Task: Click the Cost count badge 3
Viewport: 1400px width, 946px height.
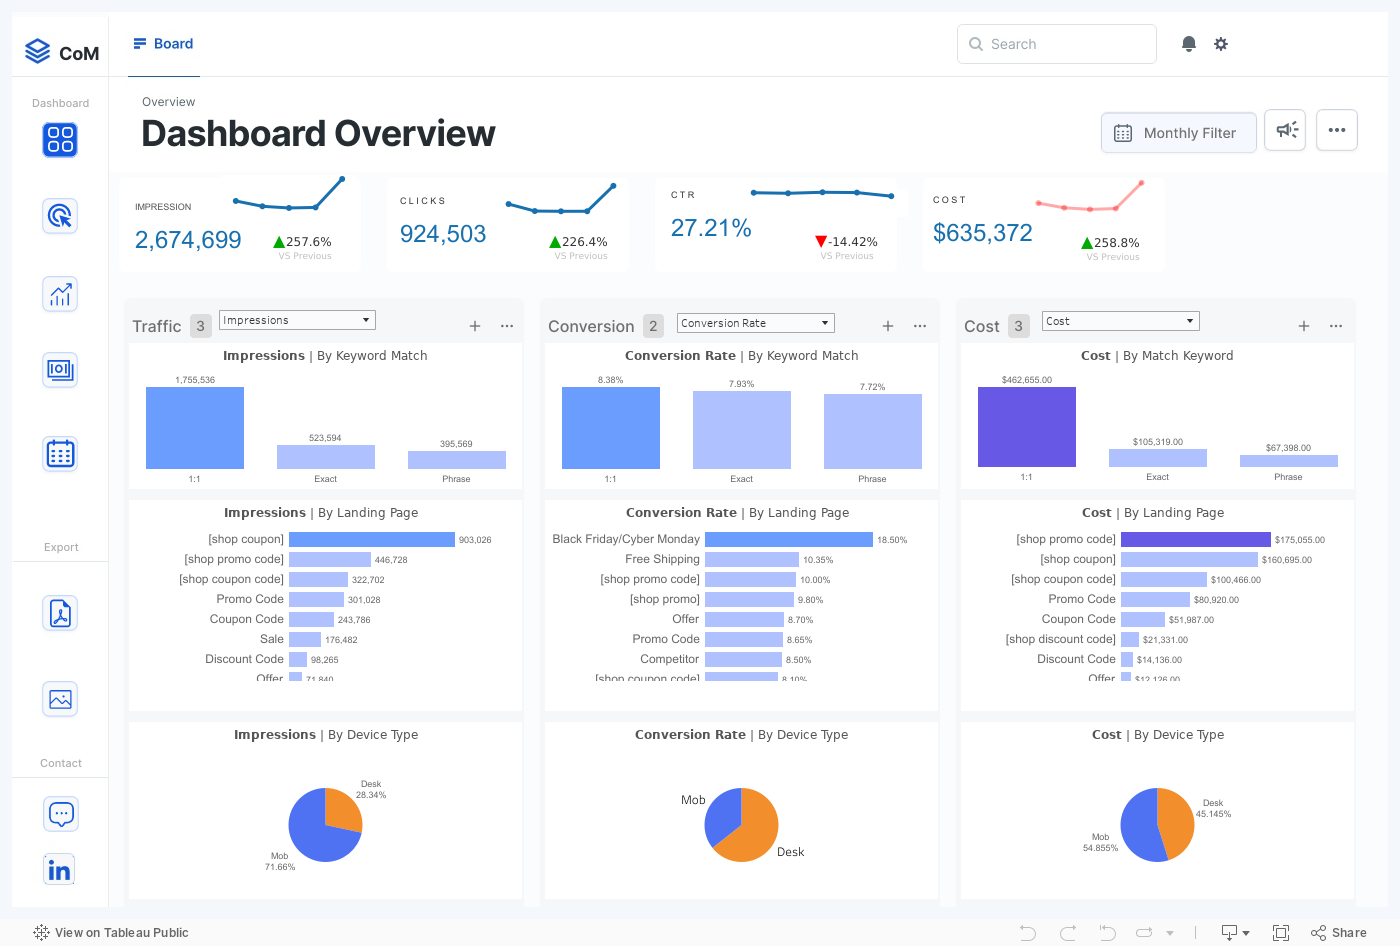Action: pos(1019,326)
